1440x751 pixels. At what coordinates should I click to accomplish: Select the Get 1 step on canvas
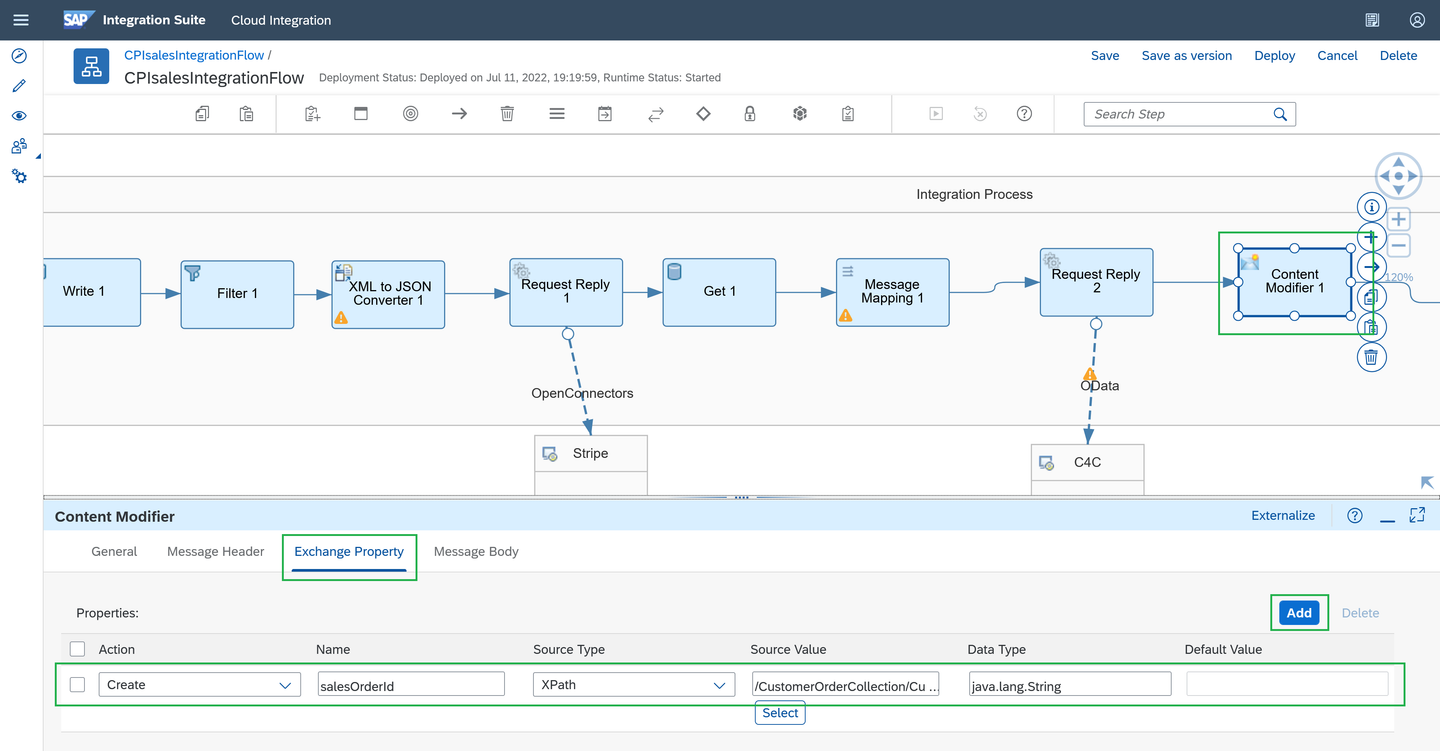(719, 292)
